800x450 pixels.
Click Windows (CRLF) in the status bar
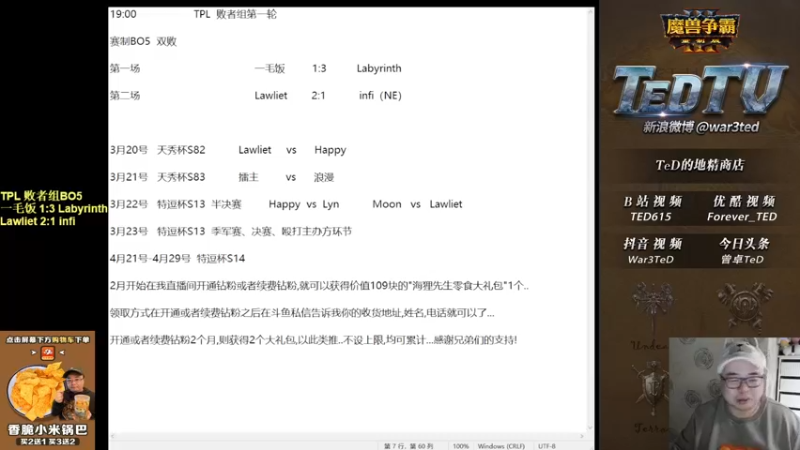(501, 446)
